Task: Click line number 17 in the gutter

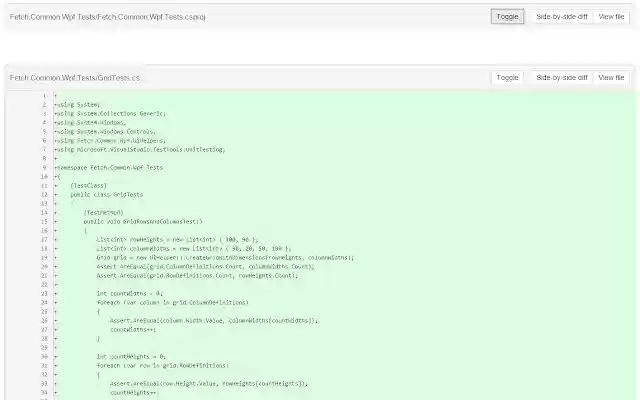Action: 44,240
